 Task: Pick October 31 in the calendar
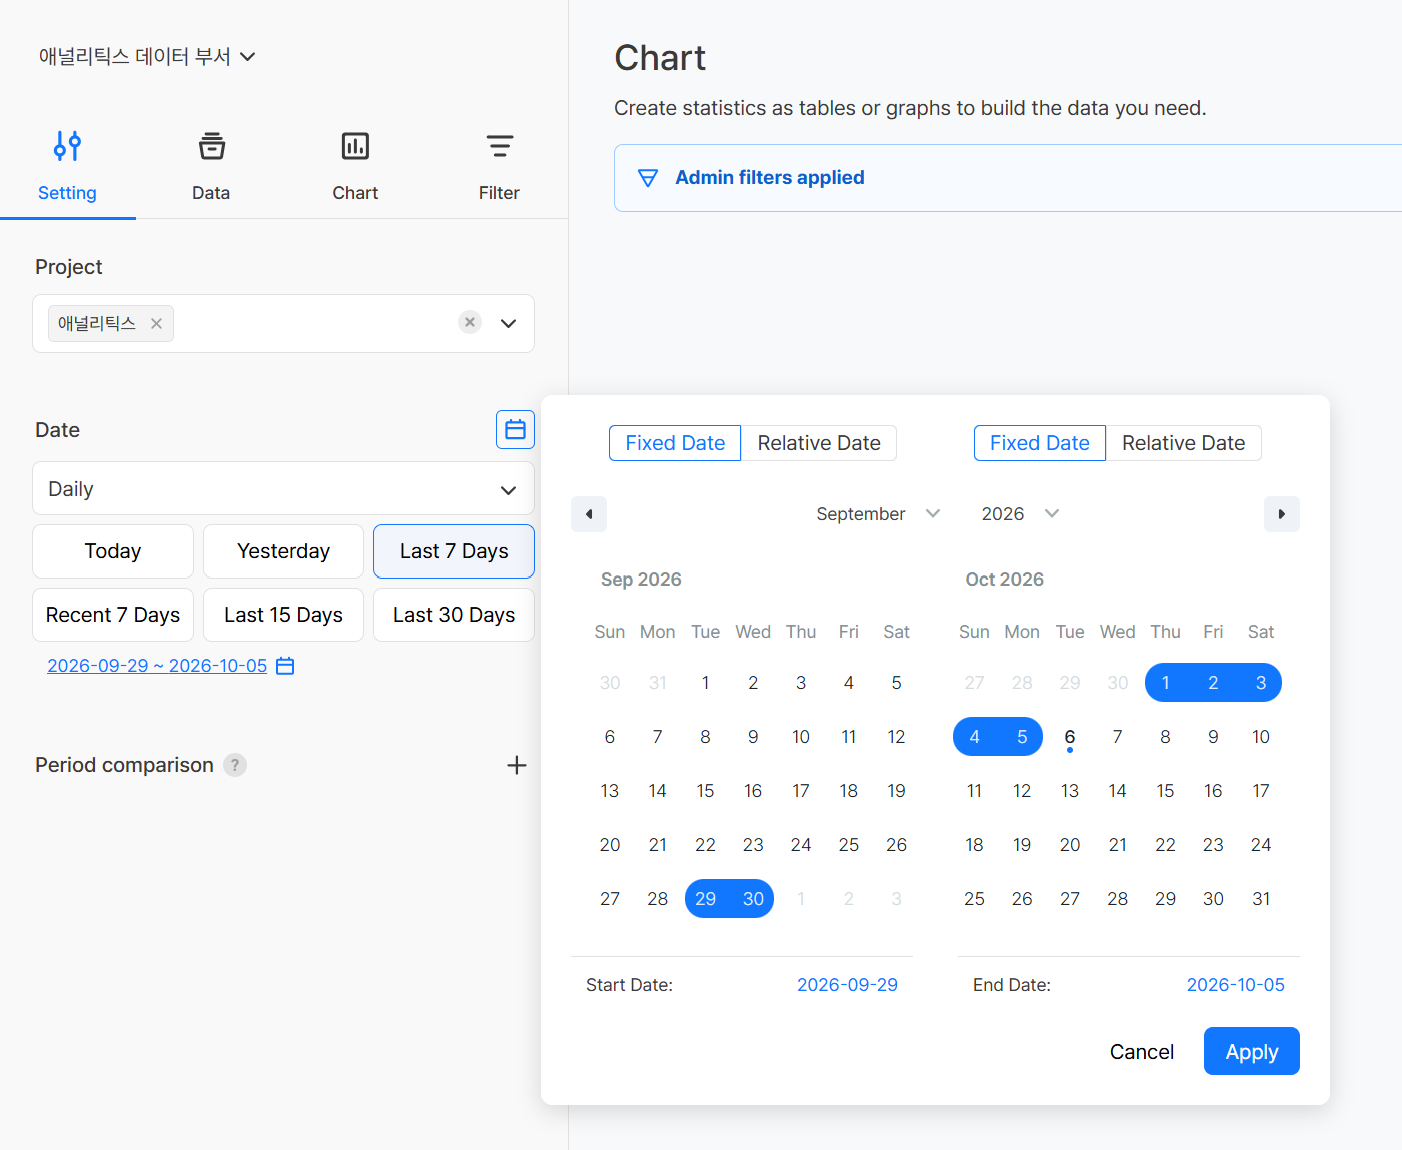tap(1262, 899)
